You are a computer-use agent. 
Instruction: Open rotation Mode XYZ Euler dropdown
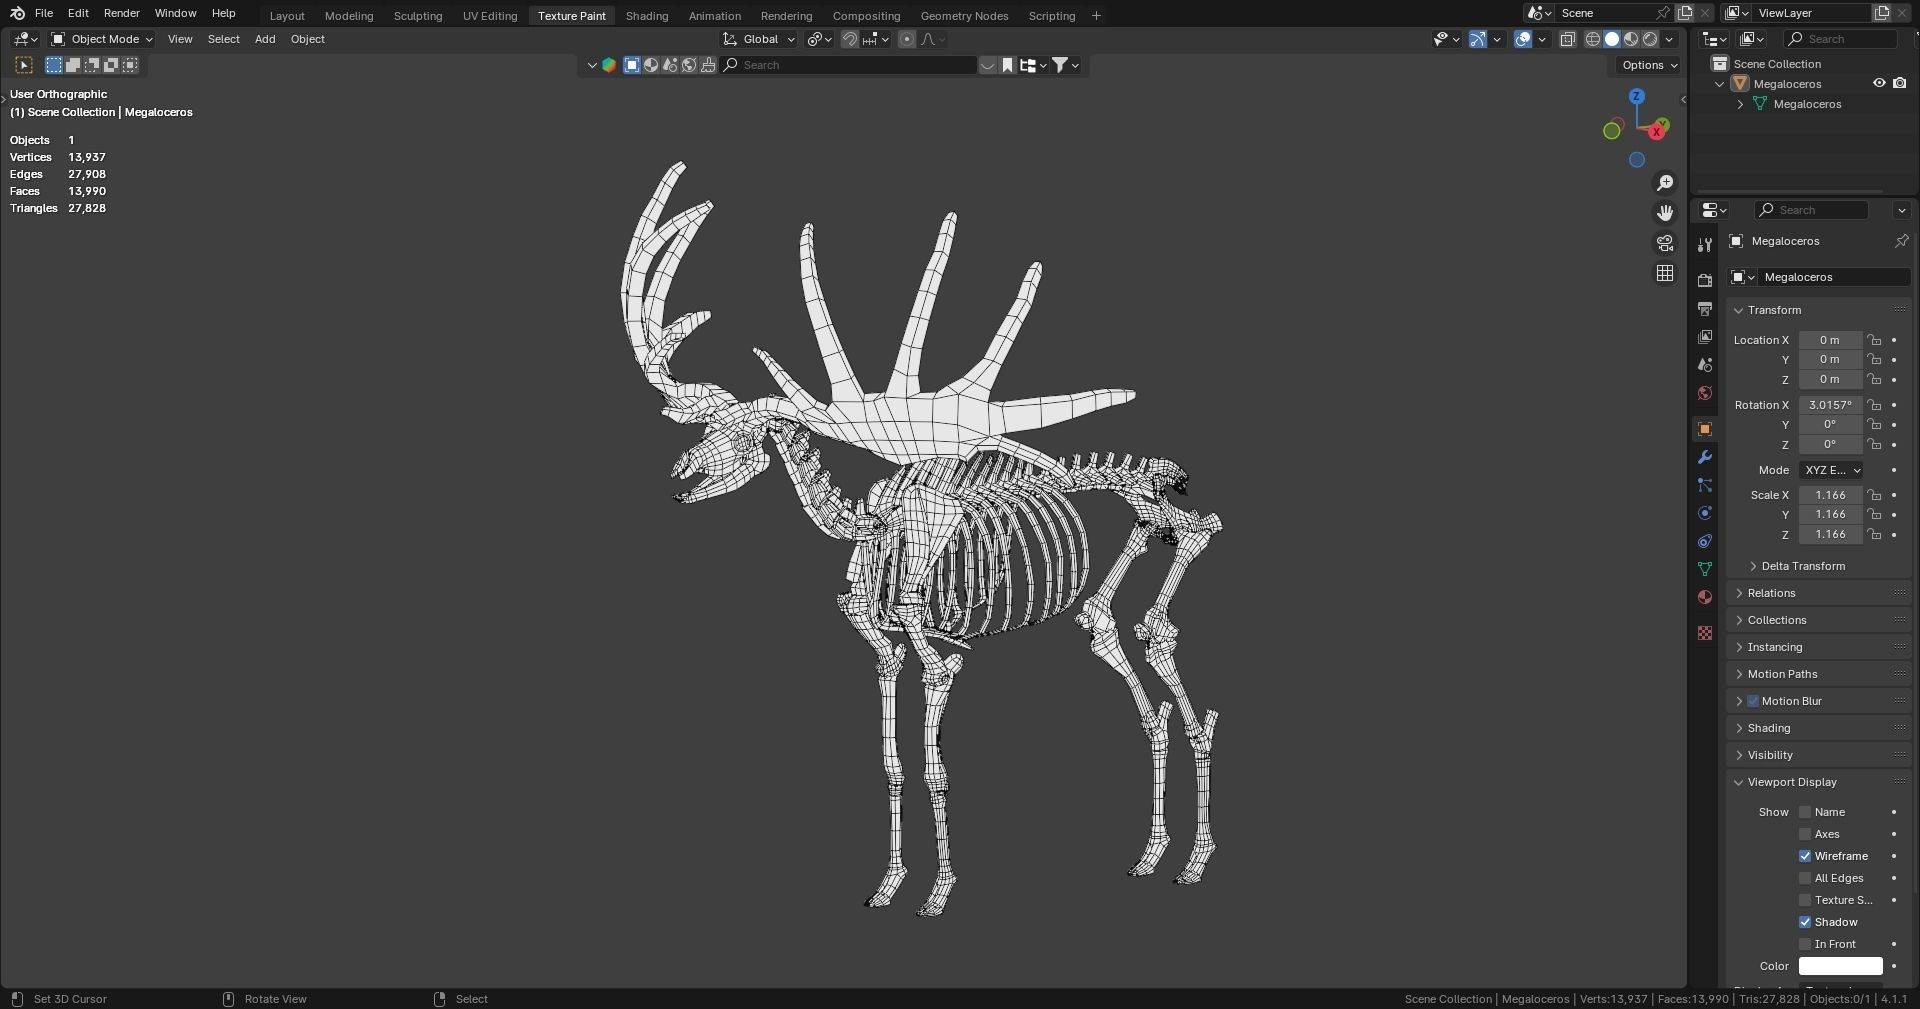click(1832, 470)
